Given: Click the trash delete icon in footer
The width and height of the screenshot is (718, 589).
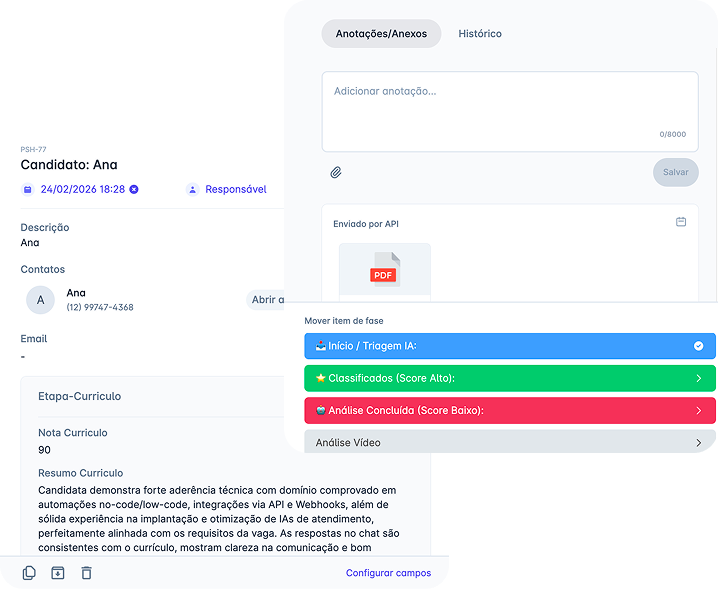Looking at the screenshot, I should (86, 573).
